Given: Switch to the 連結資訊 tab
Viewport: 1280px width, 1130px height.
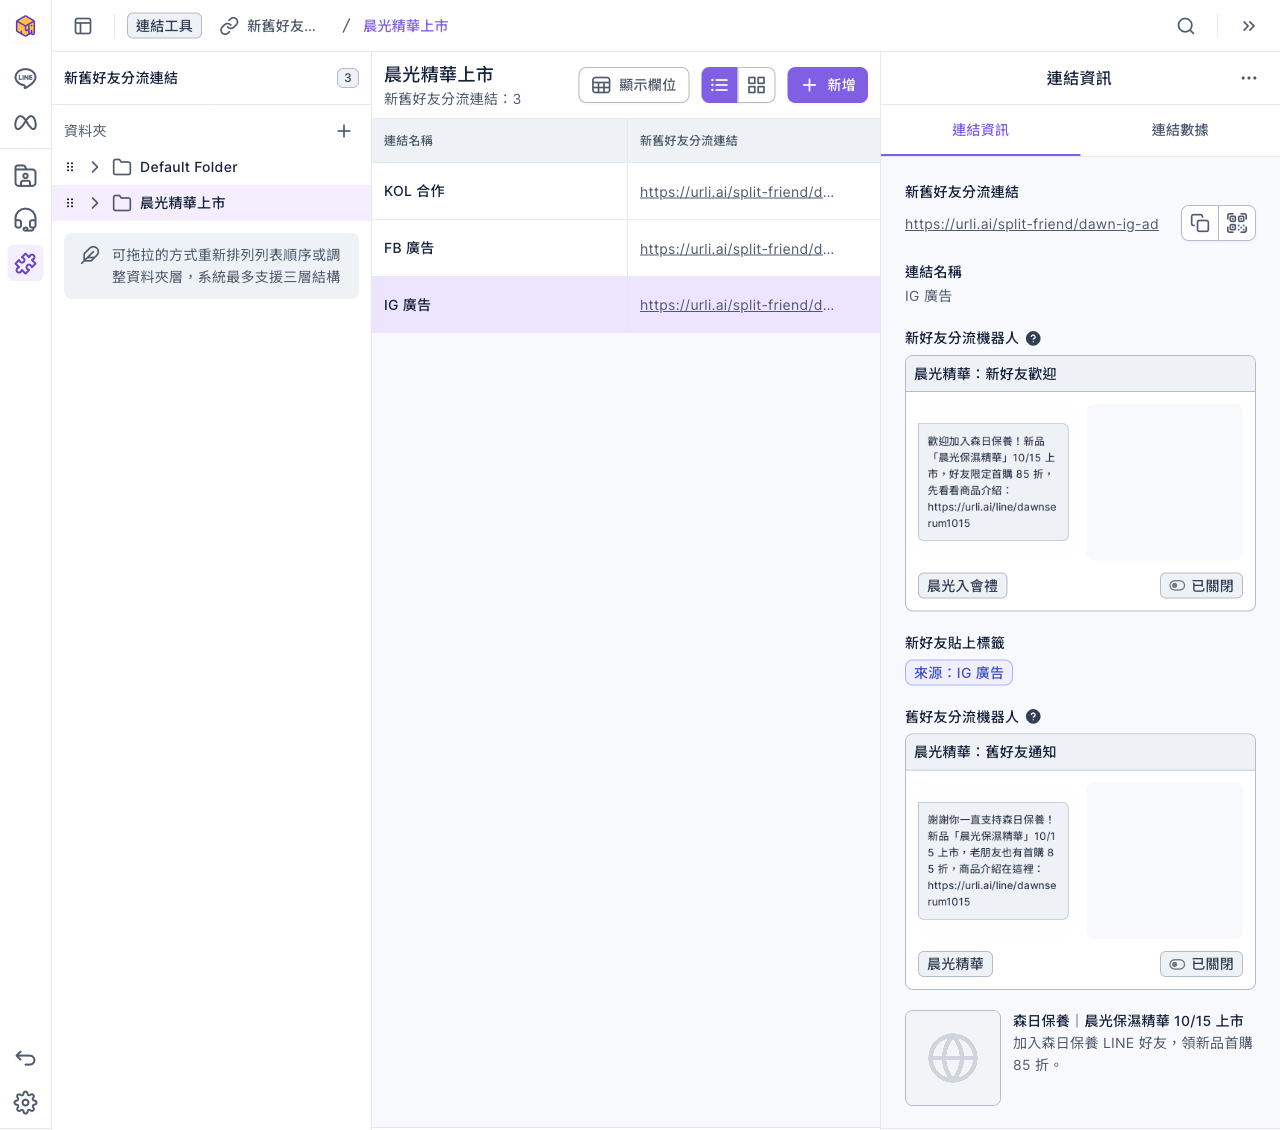Looking at the screenshot, I should click(981, 130).
